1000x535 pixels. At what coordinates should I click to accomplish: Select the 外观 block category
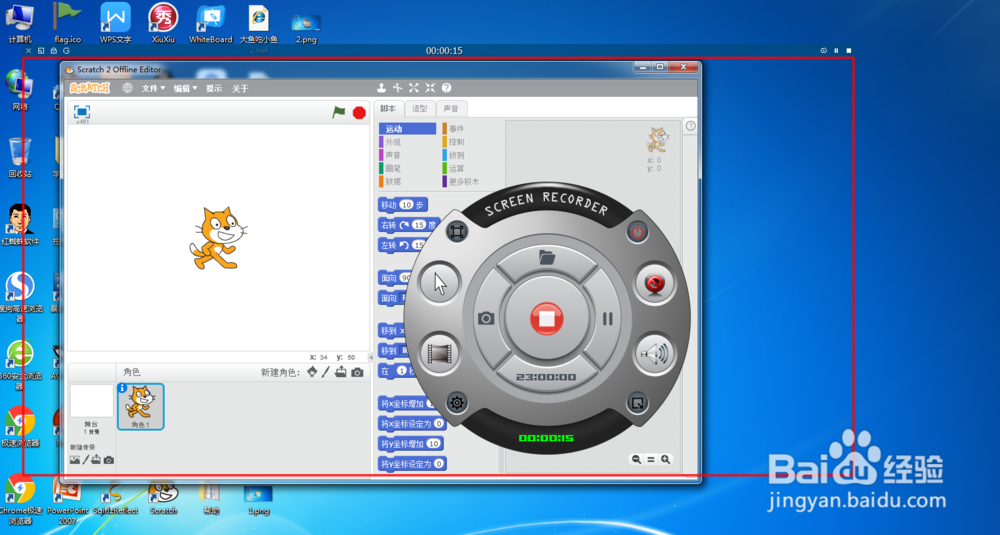[408, 142]
